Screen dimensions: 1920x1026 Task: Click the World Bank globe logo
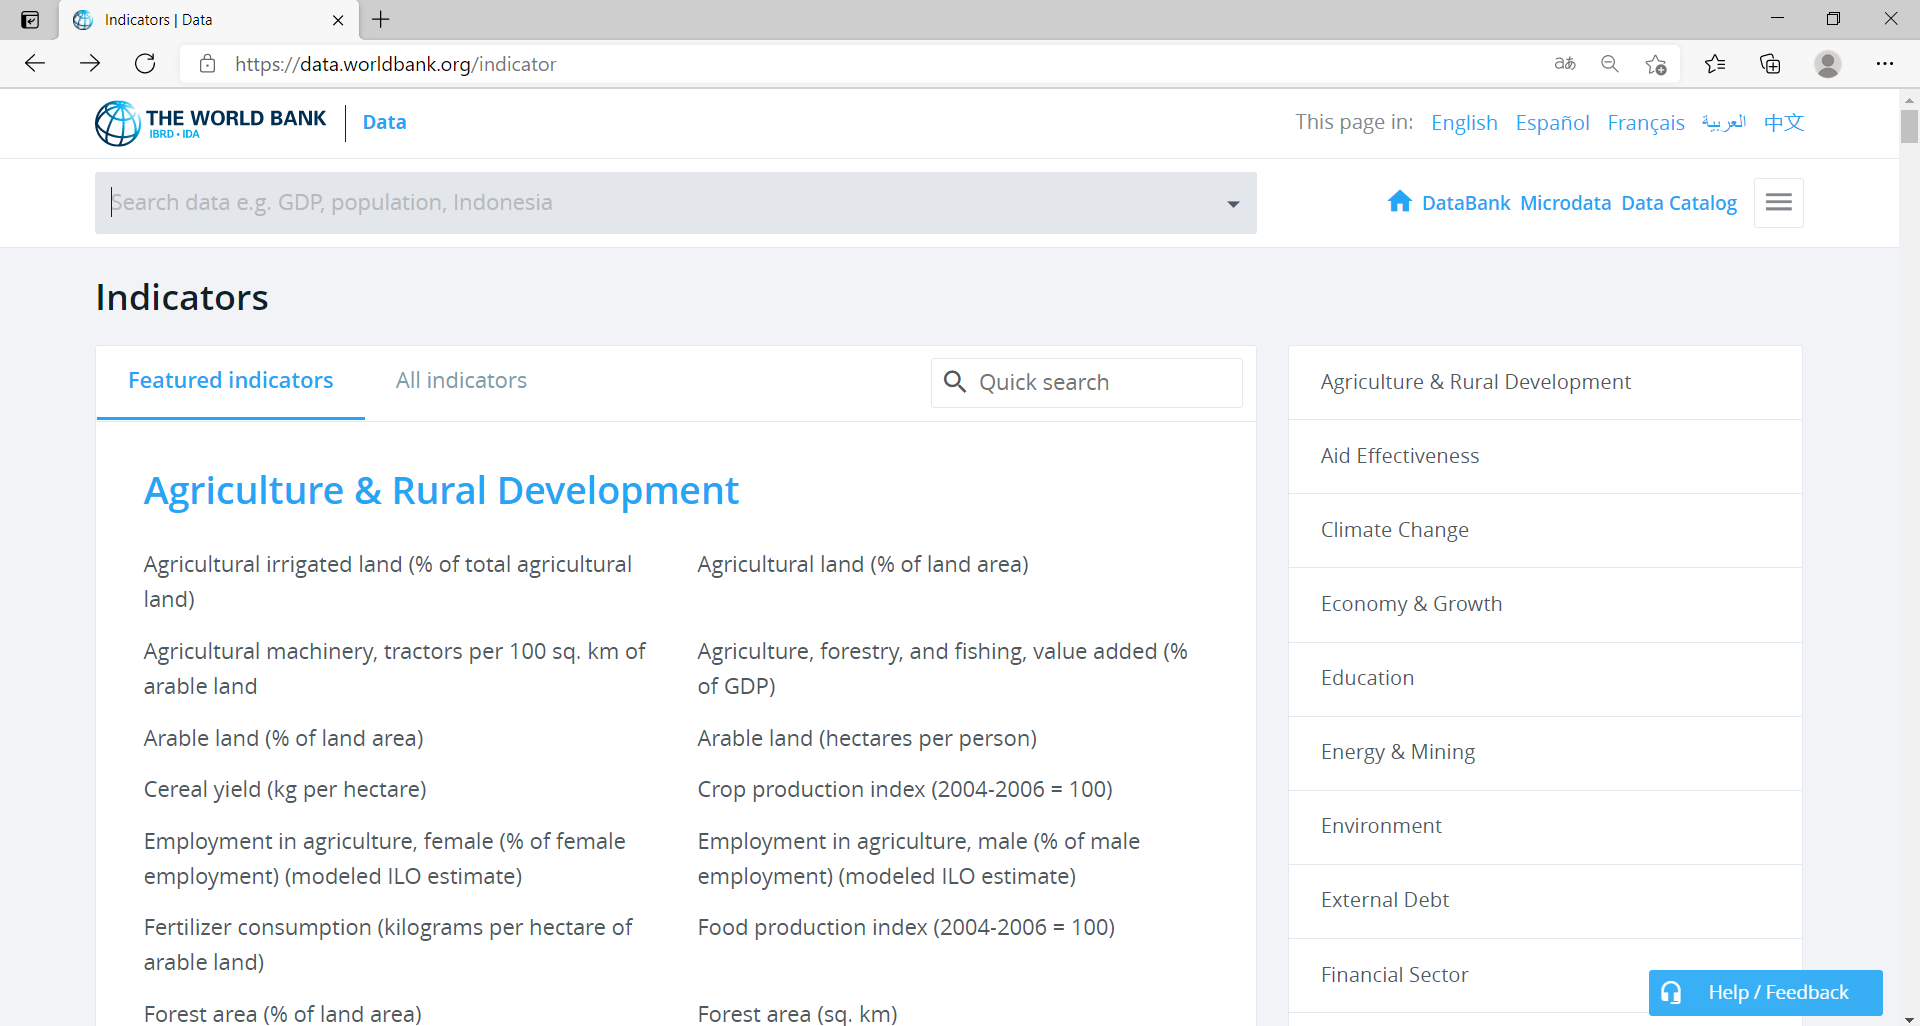[118, 123]
